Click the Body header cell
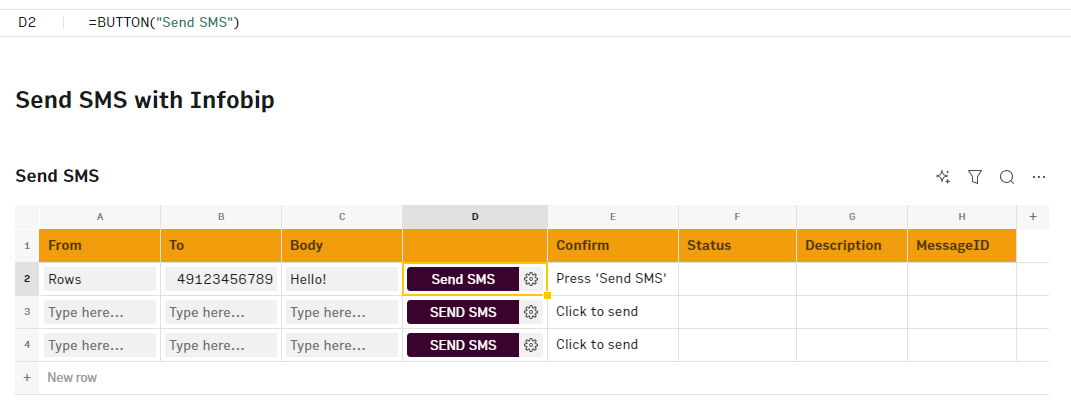The width and height of the screenshot is (1071, 420). click(342, 245)
